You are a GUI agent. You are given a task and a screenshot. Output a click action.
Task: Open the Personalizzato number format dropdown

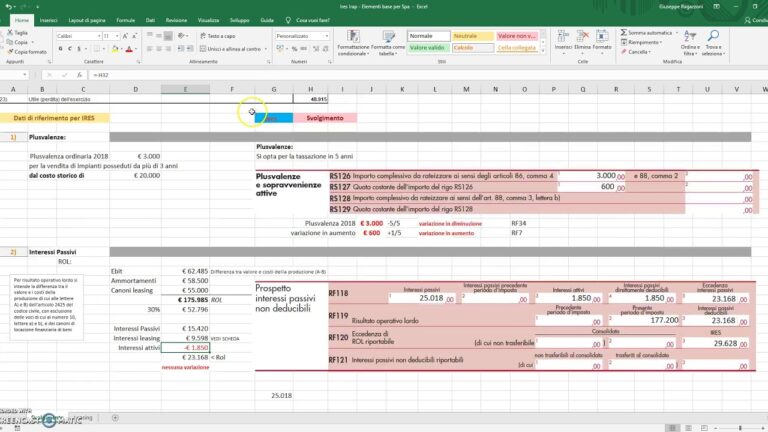coord(327,36)
